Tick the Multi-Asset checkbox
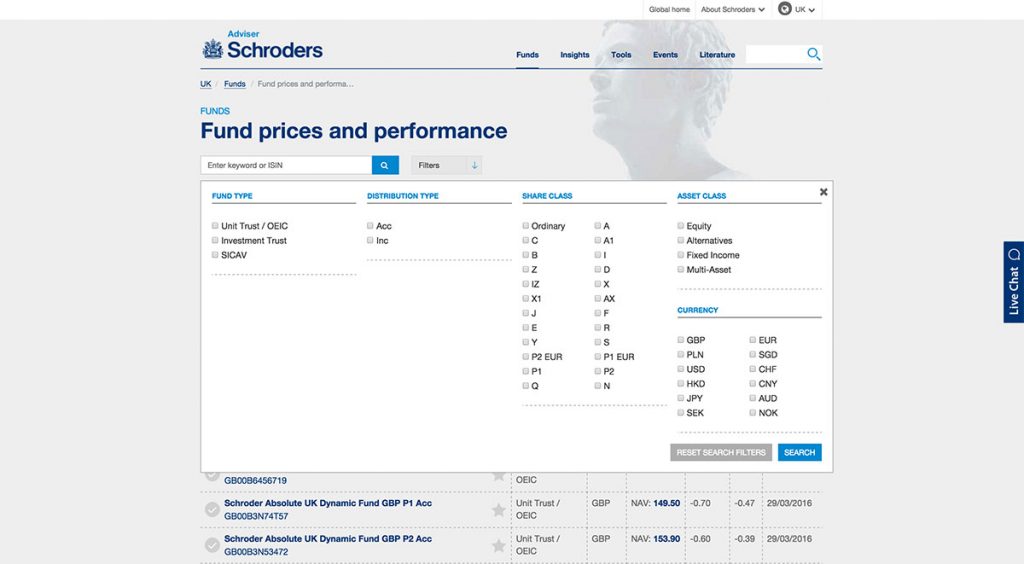The image size is (1024, 564). (680, 269)
